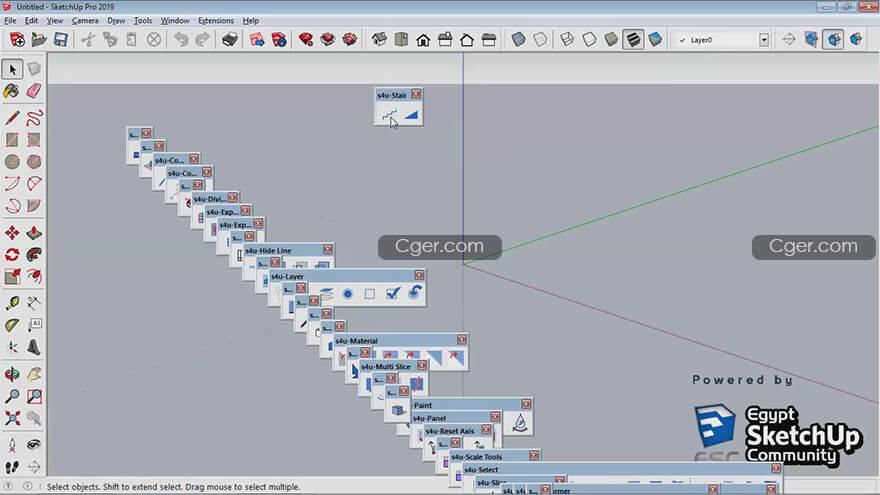Toggle Back Edges style
Viewport: 880px width, 495px height.
pyautogui.click(x=540, y=39)
